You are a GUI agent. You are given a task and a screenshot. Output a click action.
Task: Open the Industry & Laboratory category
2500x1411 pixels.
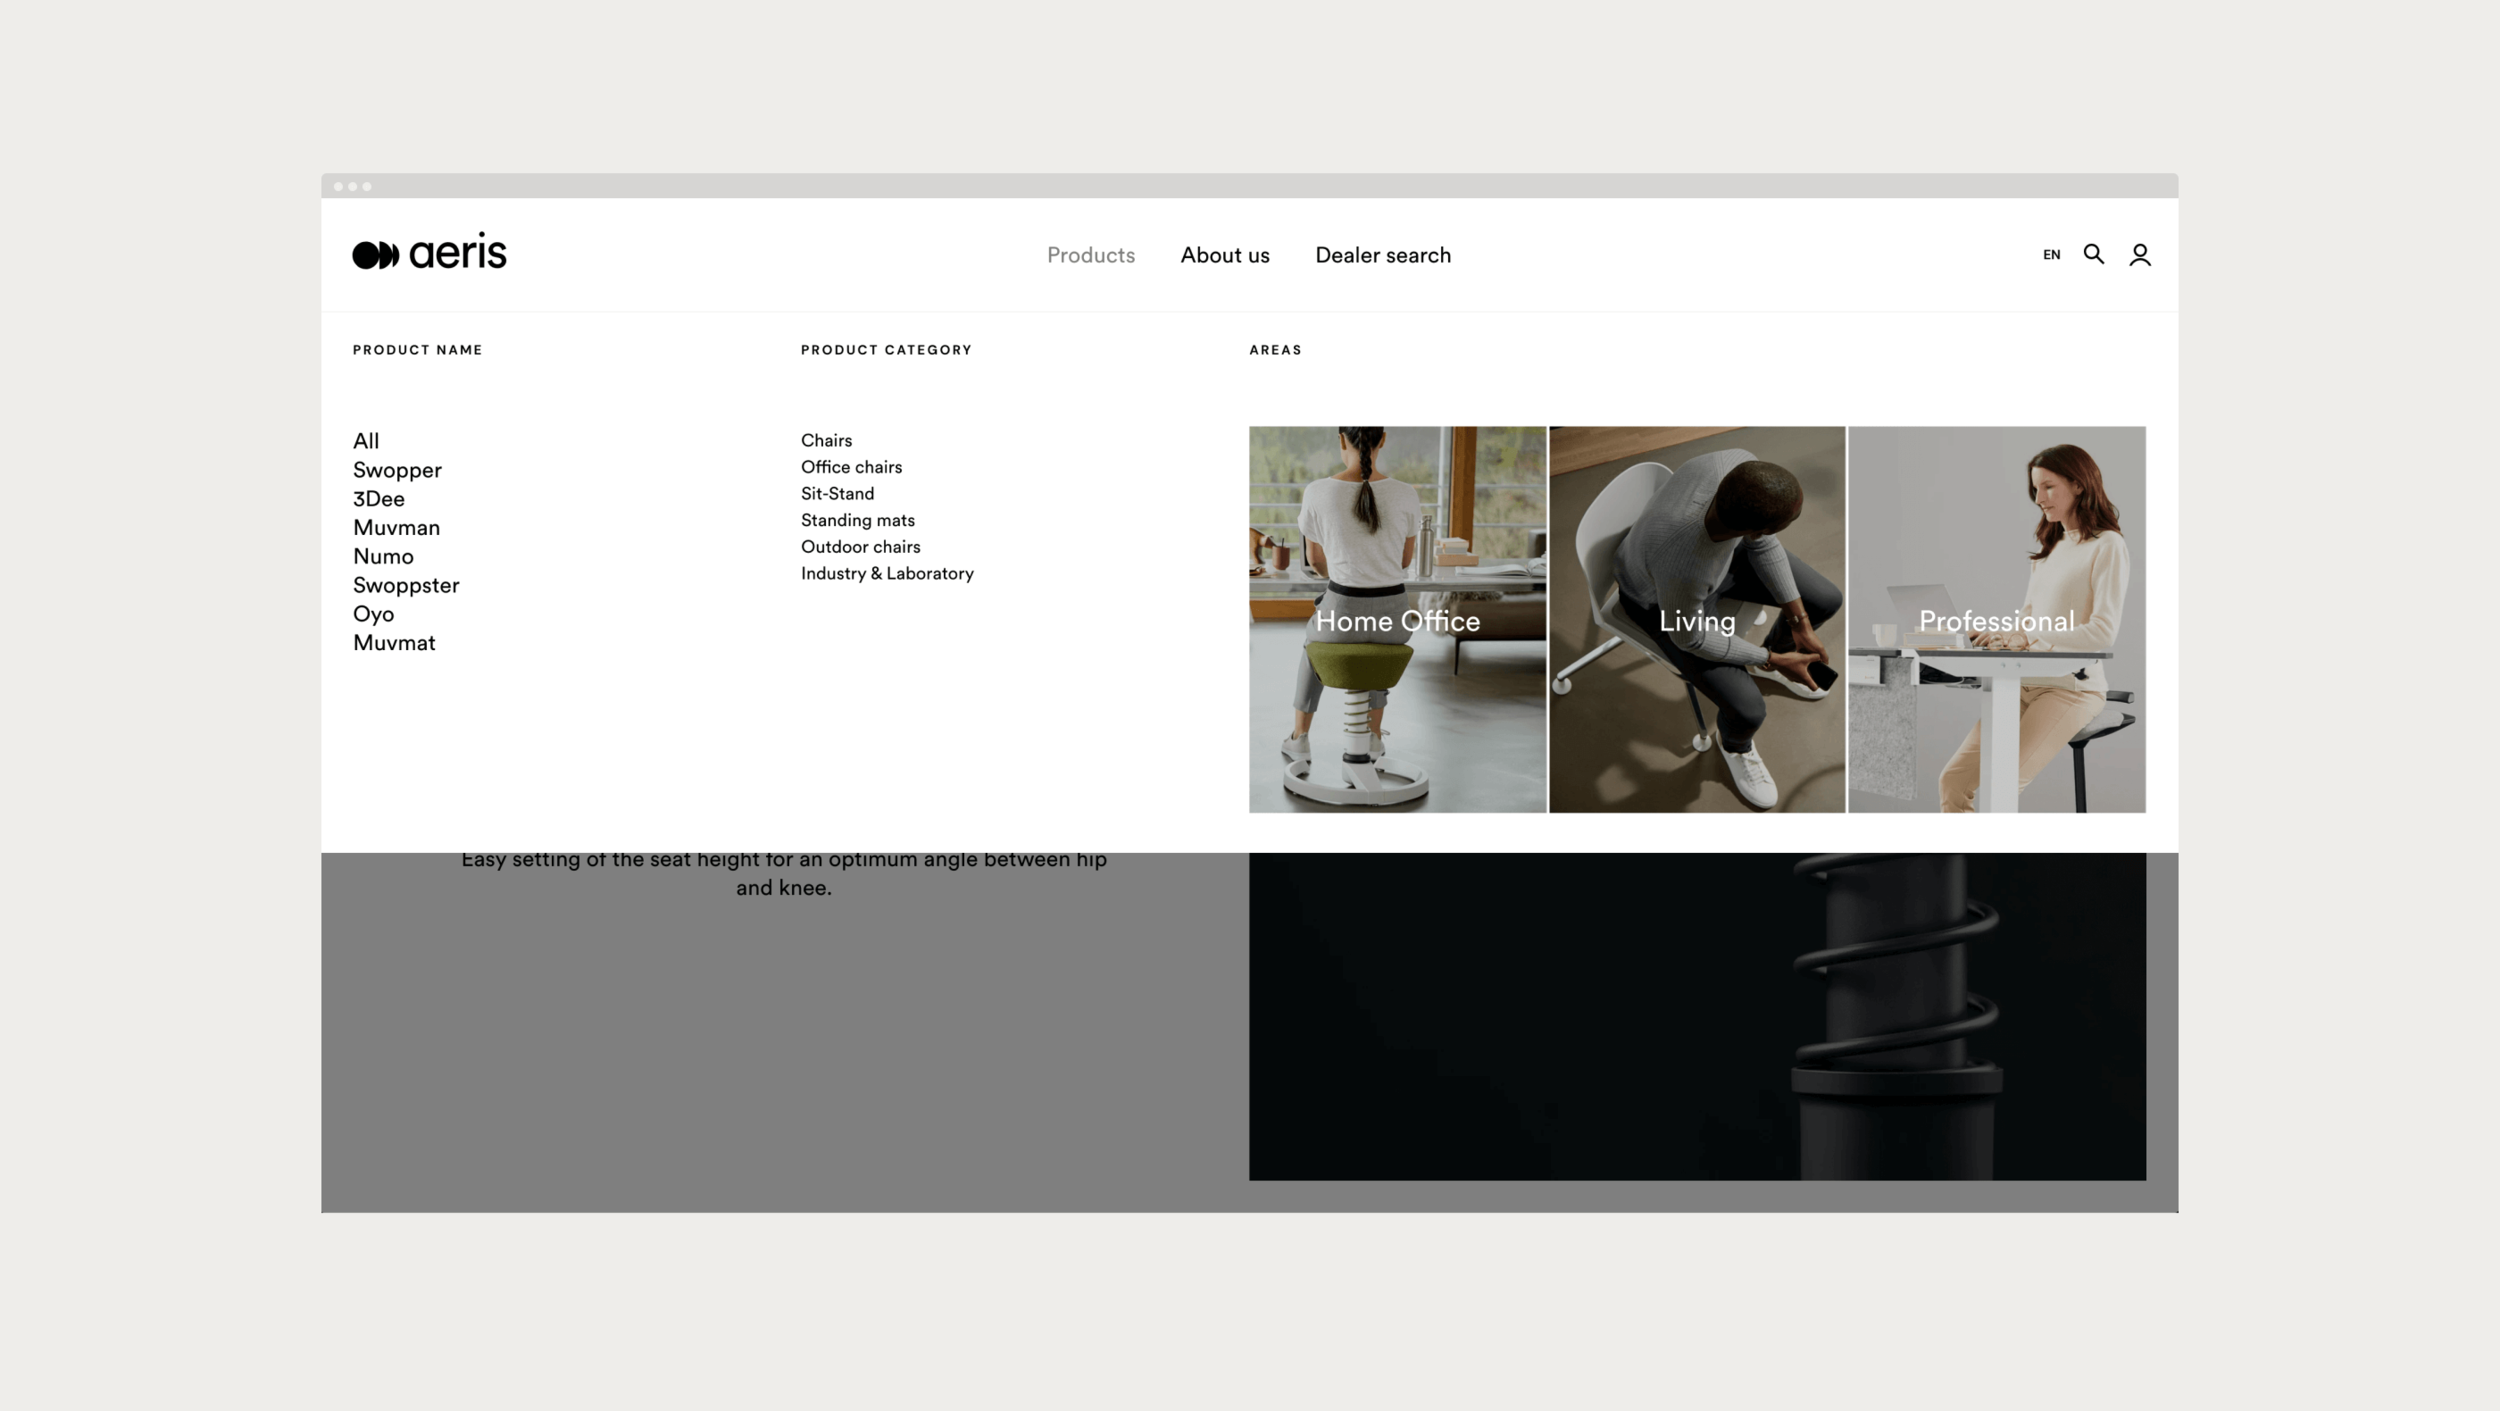tap(887, 574)
